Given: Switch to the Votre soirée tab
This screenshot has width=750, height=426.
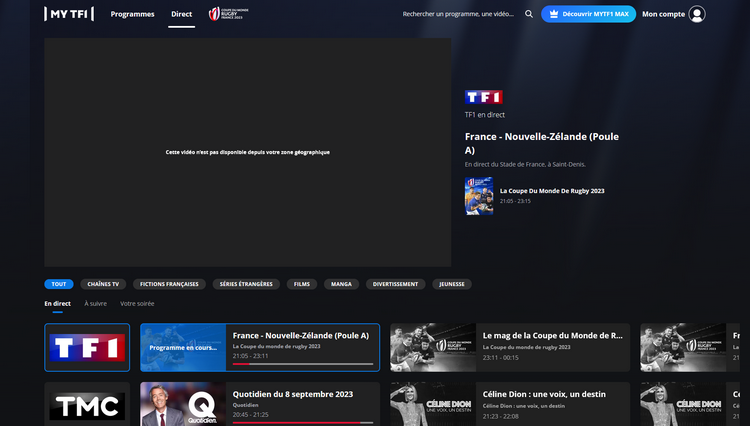Looking at the screenshot, I should tap(137, 304).
